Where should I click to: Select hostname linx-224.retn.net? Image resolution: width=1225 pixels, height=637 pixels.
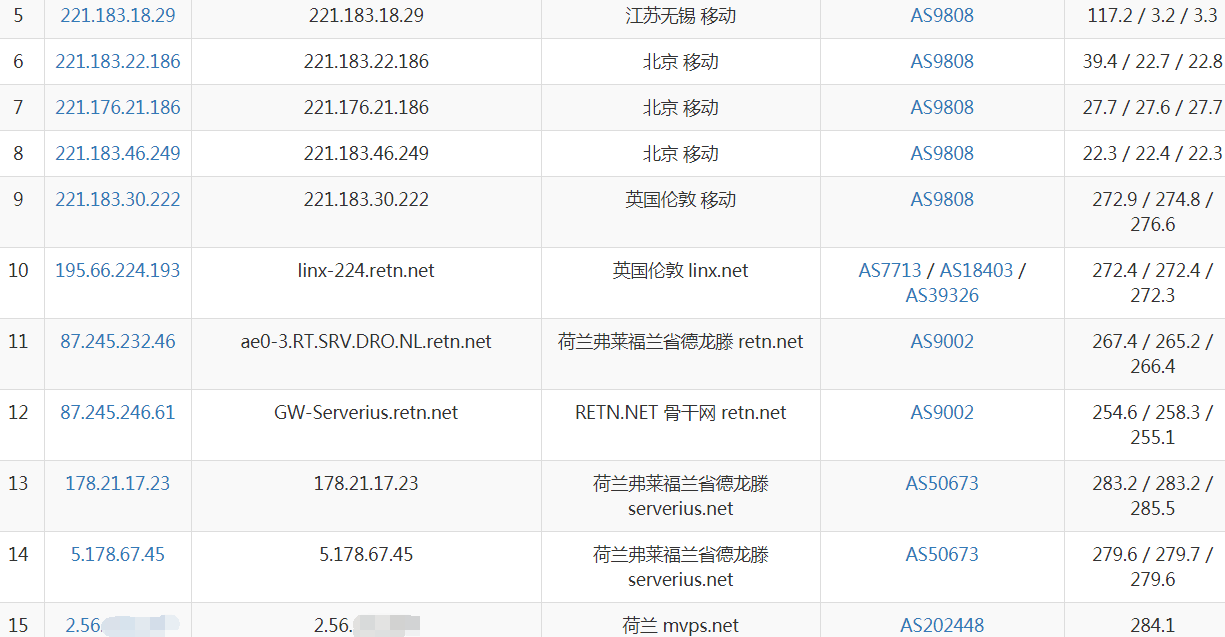366,271
